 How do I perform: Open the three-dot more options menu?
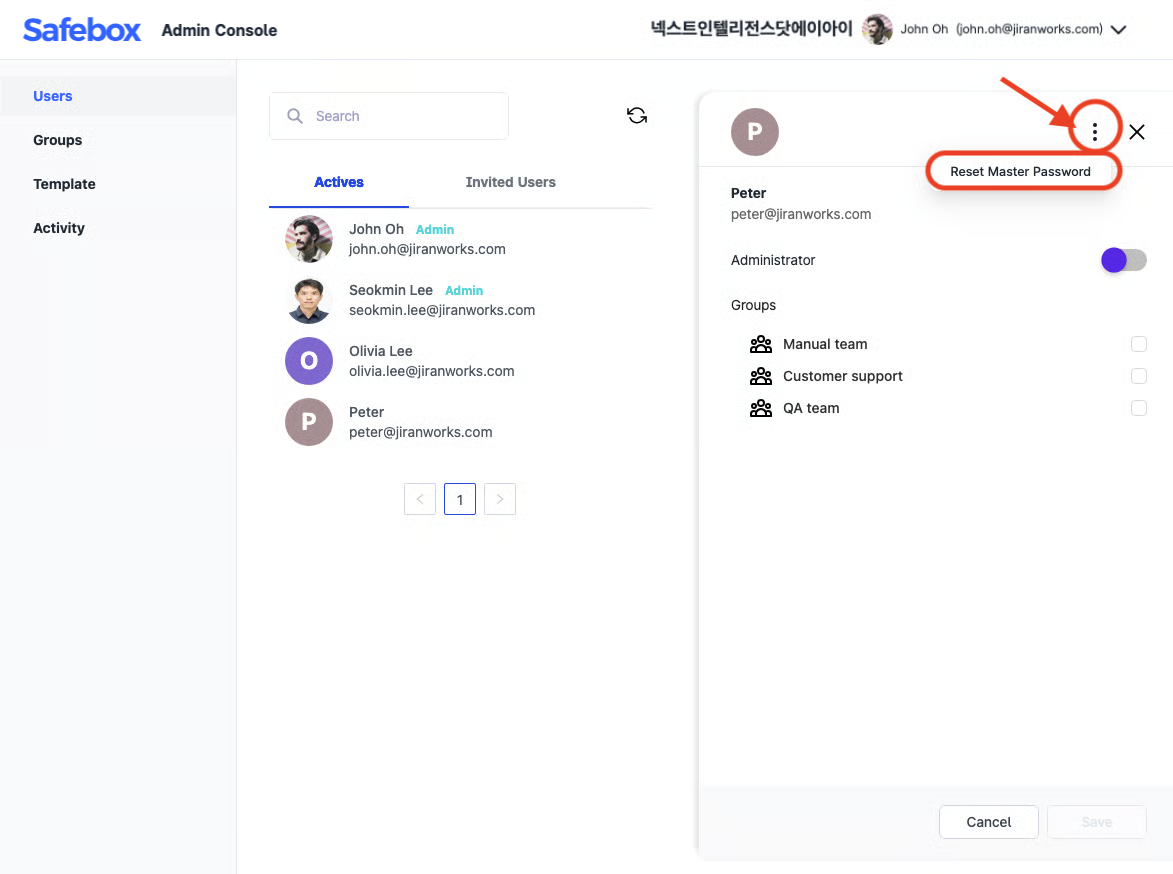(x=1095, y=131)
